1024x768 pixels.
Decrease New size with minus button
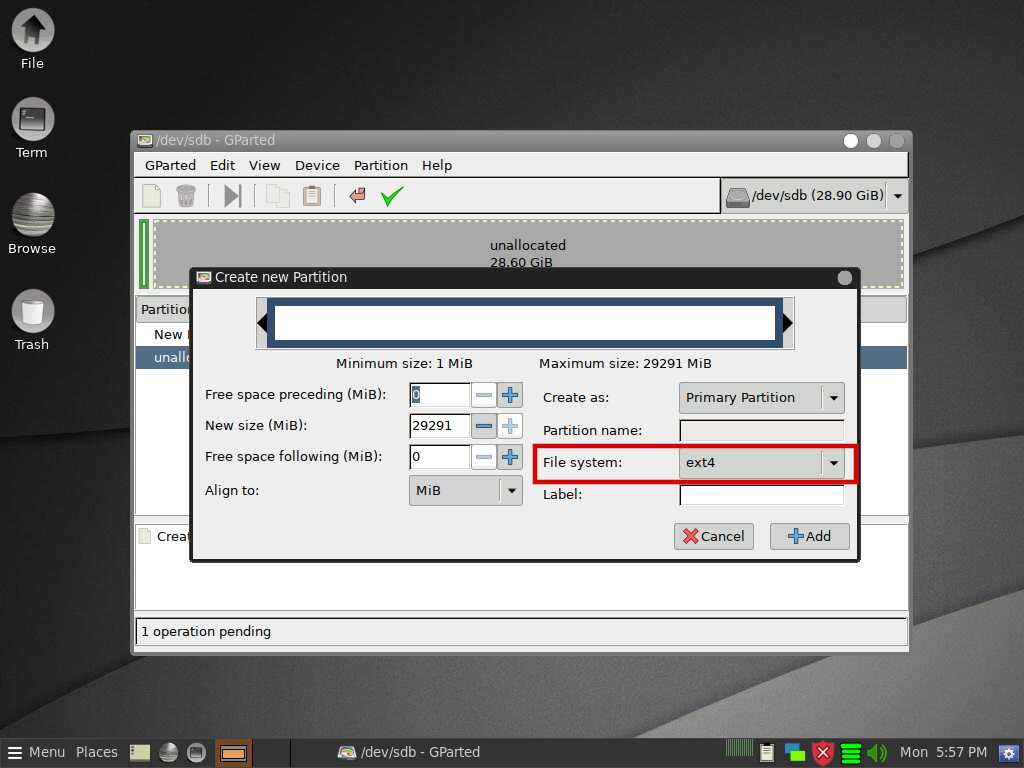[484, 426]
